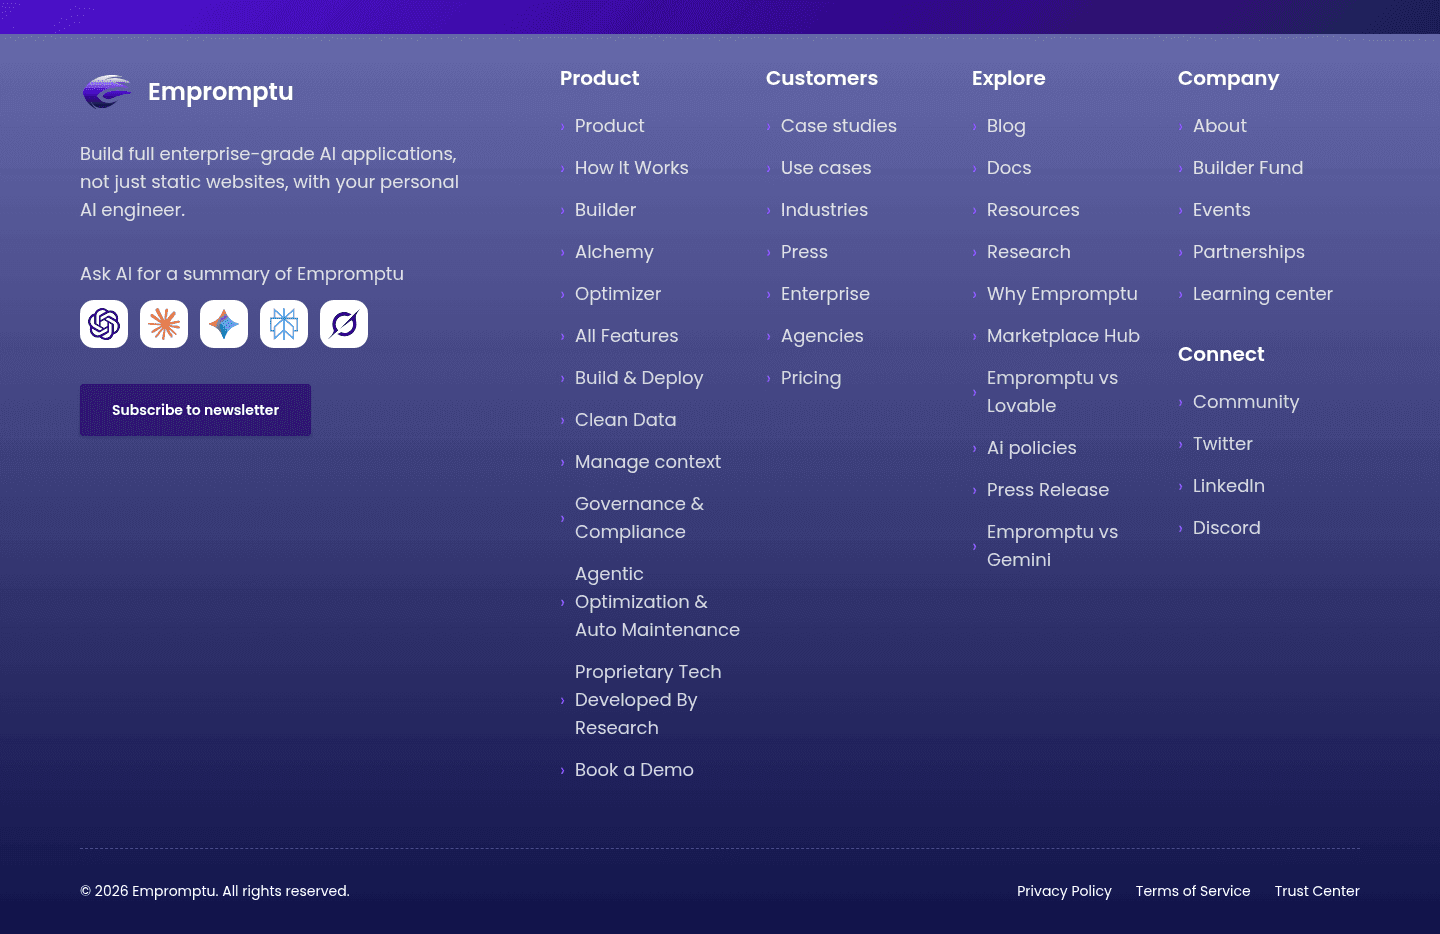
Task: Click the copyright notice text
Action: click(x=215, y=891)
